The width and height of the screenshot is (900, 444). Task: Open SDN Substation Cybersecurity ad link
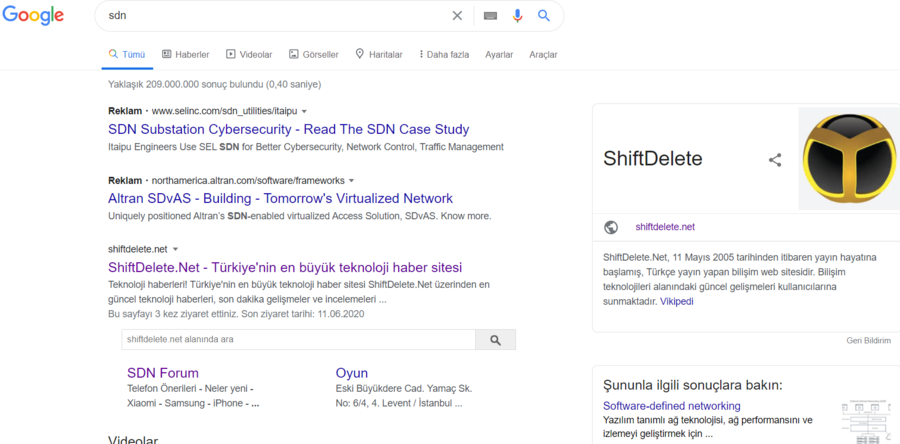point(288,129)
